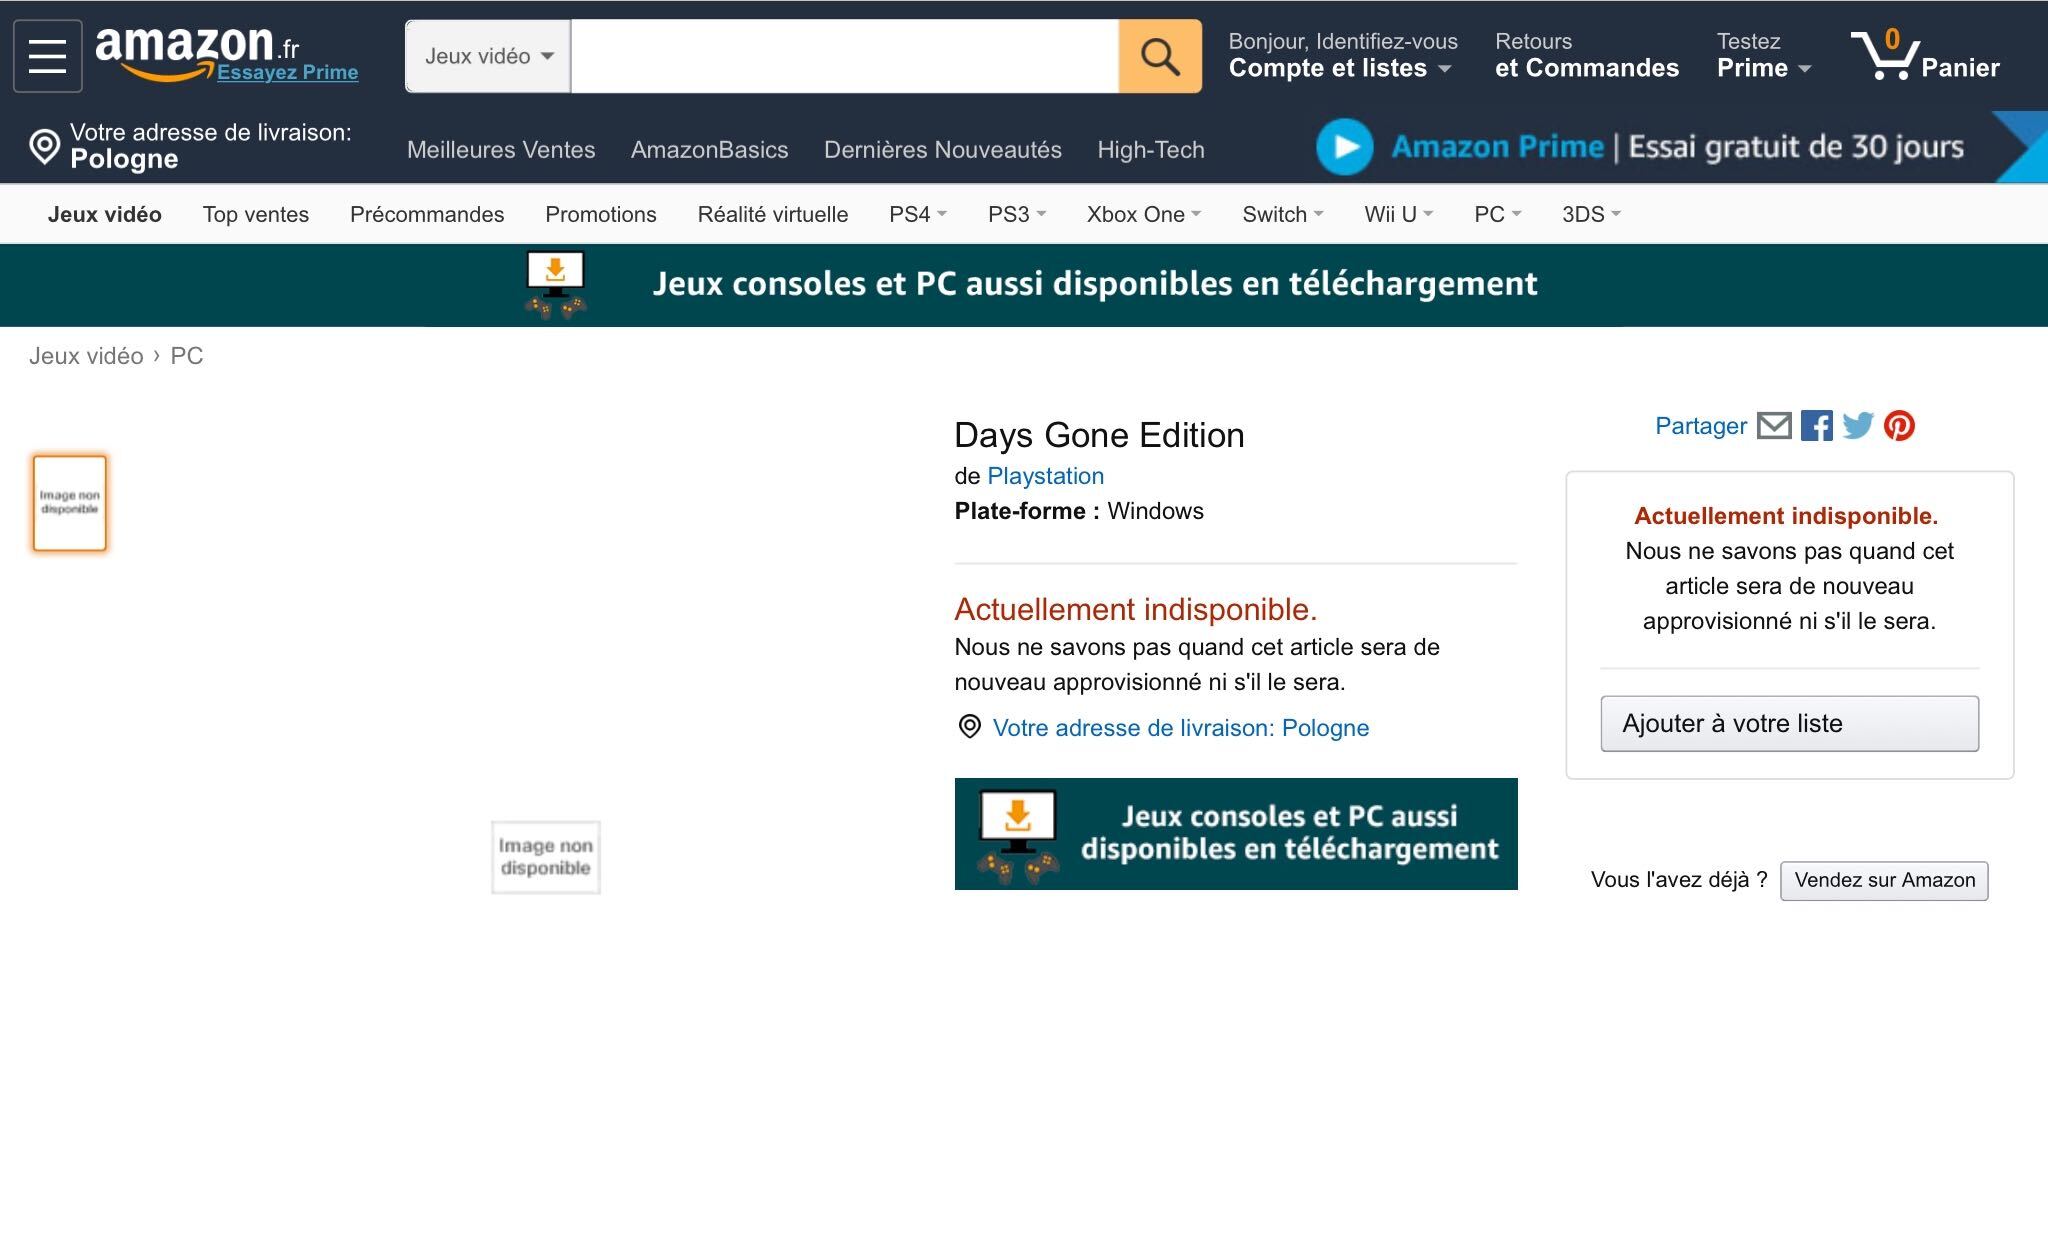
Task: Open the hamburger navigation menu
Action: pos(46,54)
